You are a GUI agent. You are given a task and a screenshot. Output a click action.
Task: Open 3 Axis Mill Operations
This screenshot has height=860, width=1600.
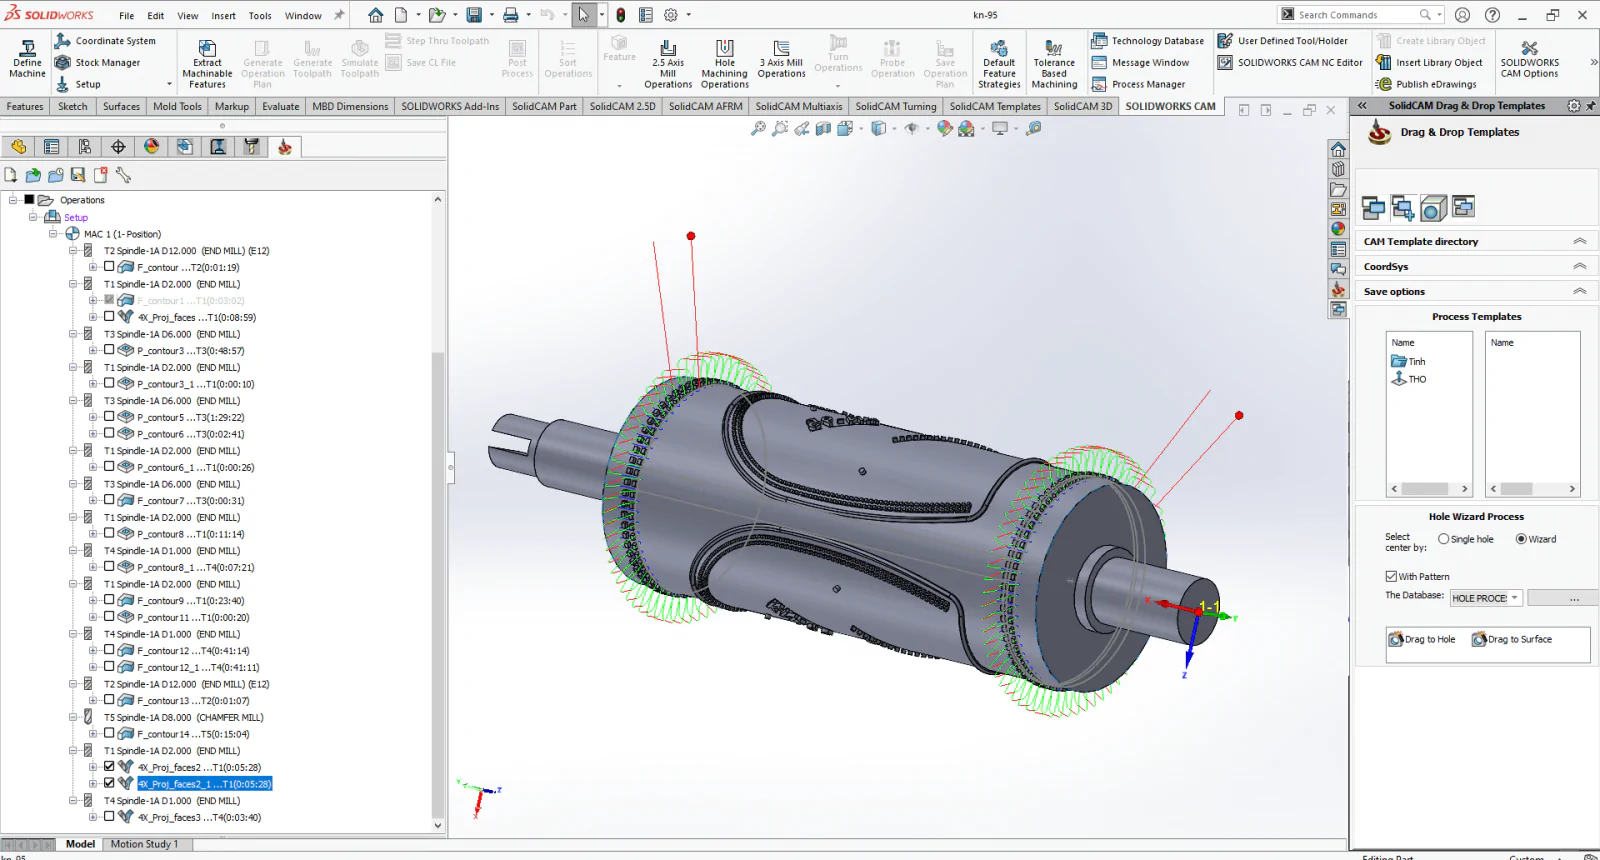781,59
